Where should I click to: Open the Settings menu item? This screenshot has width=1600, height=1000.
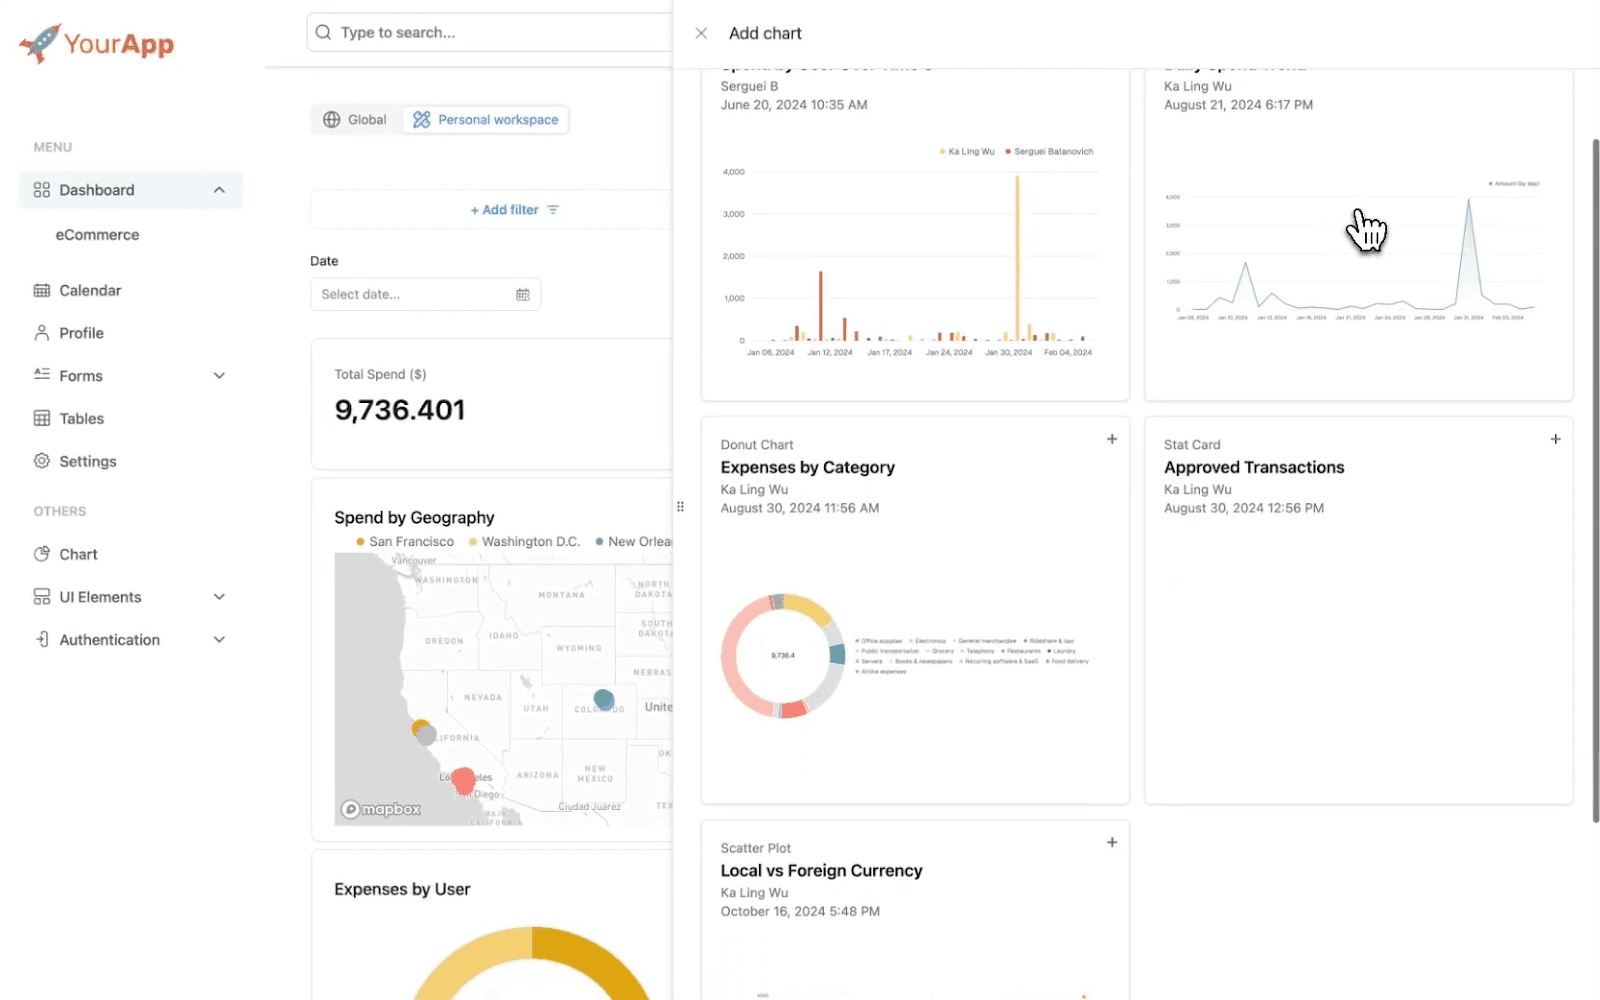coord(130,461)
